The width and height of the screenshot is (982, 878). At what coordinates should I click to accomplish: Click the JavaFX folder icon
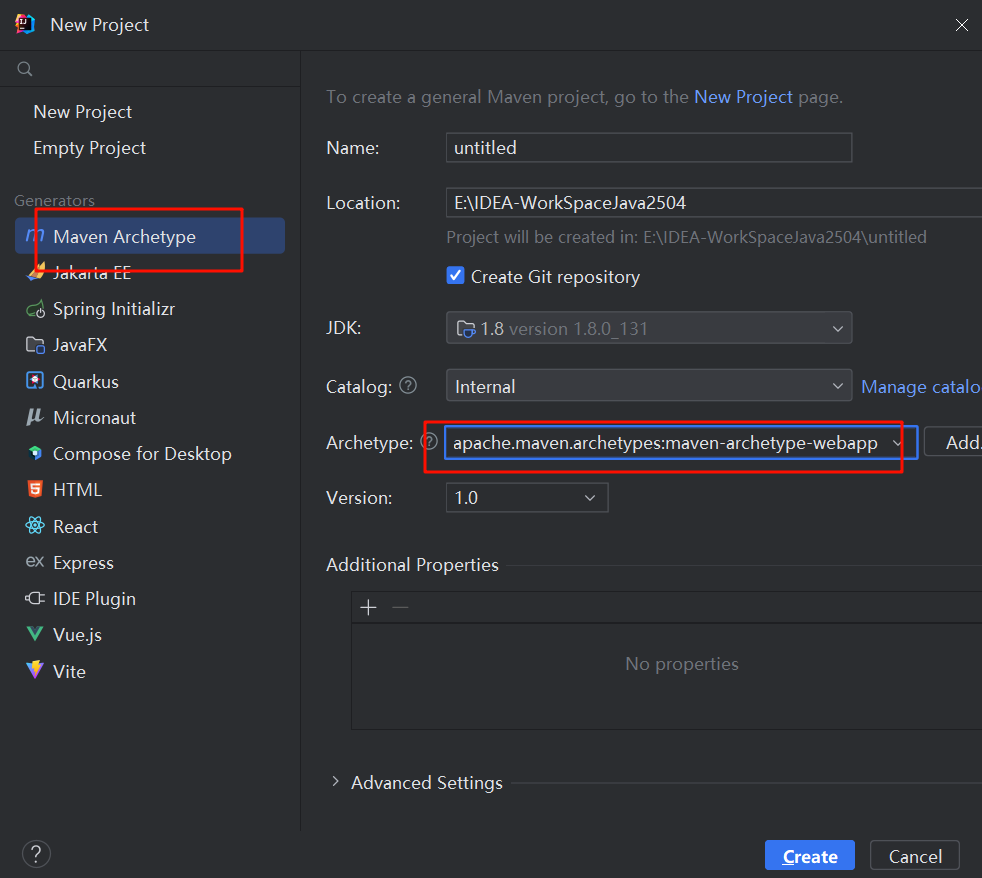point(35,345)
